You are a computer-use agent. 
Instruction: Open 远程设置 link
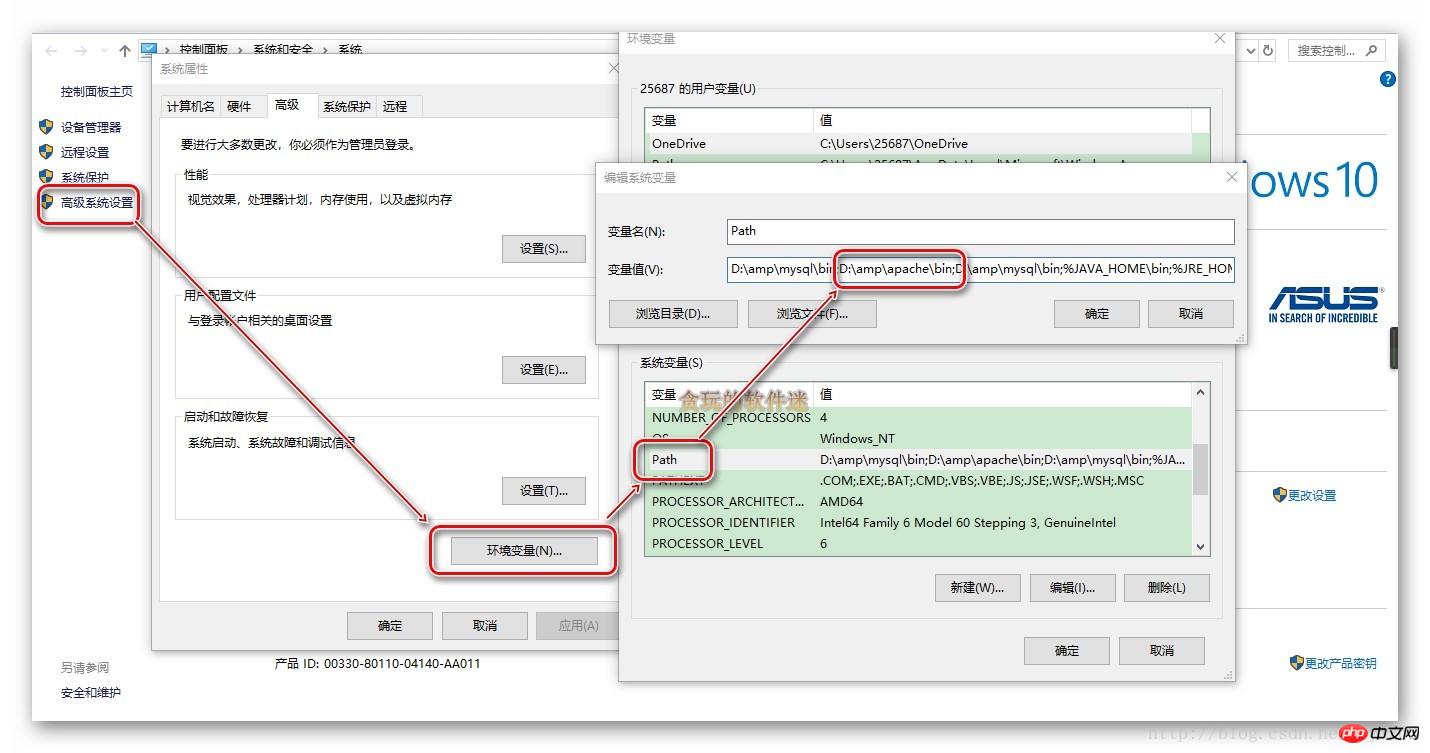85,152
